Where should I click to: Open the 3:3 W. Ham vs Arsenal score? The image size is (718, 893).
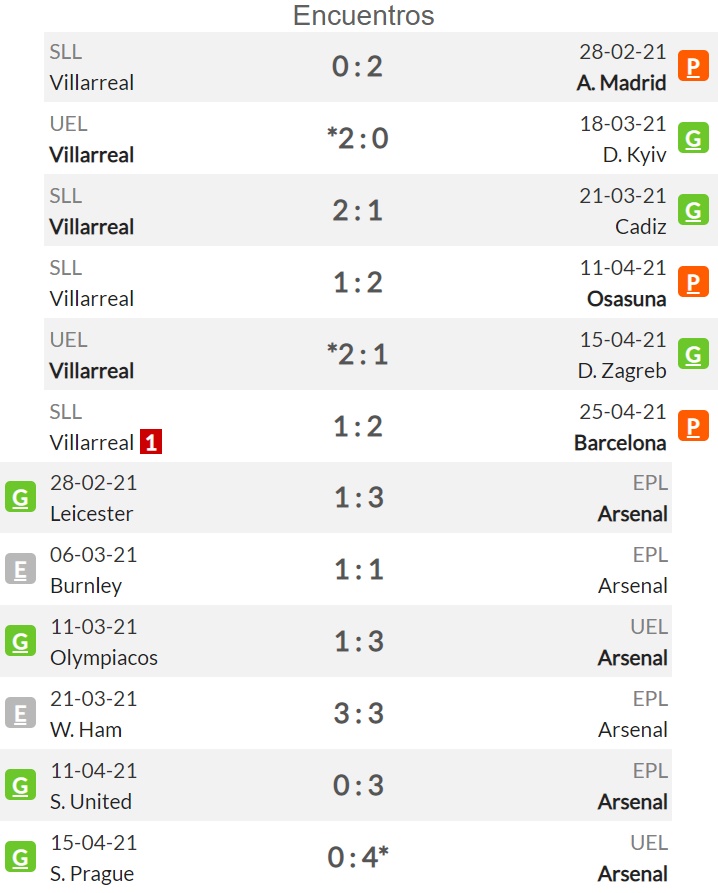coord(359,714)
